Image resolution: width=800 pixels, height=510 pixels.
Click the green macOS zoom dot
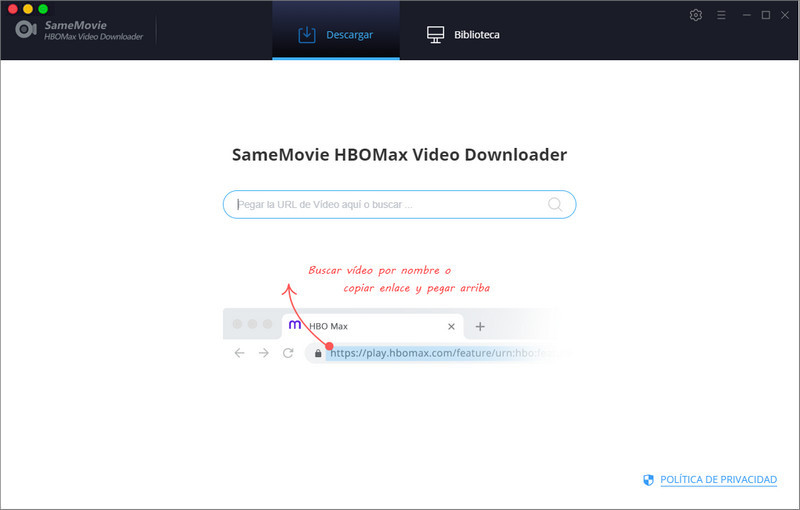click(43, 9)
